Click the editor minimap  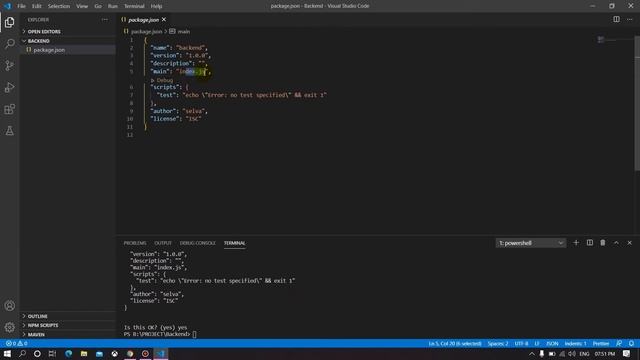pos(616,40)
